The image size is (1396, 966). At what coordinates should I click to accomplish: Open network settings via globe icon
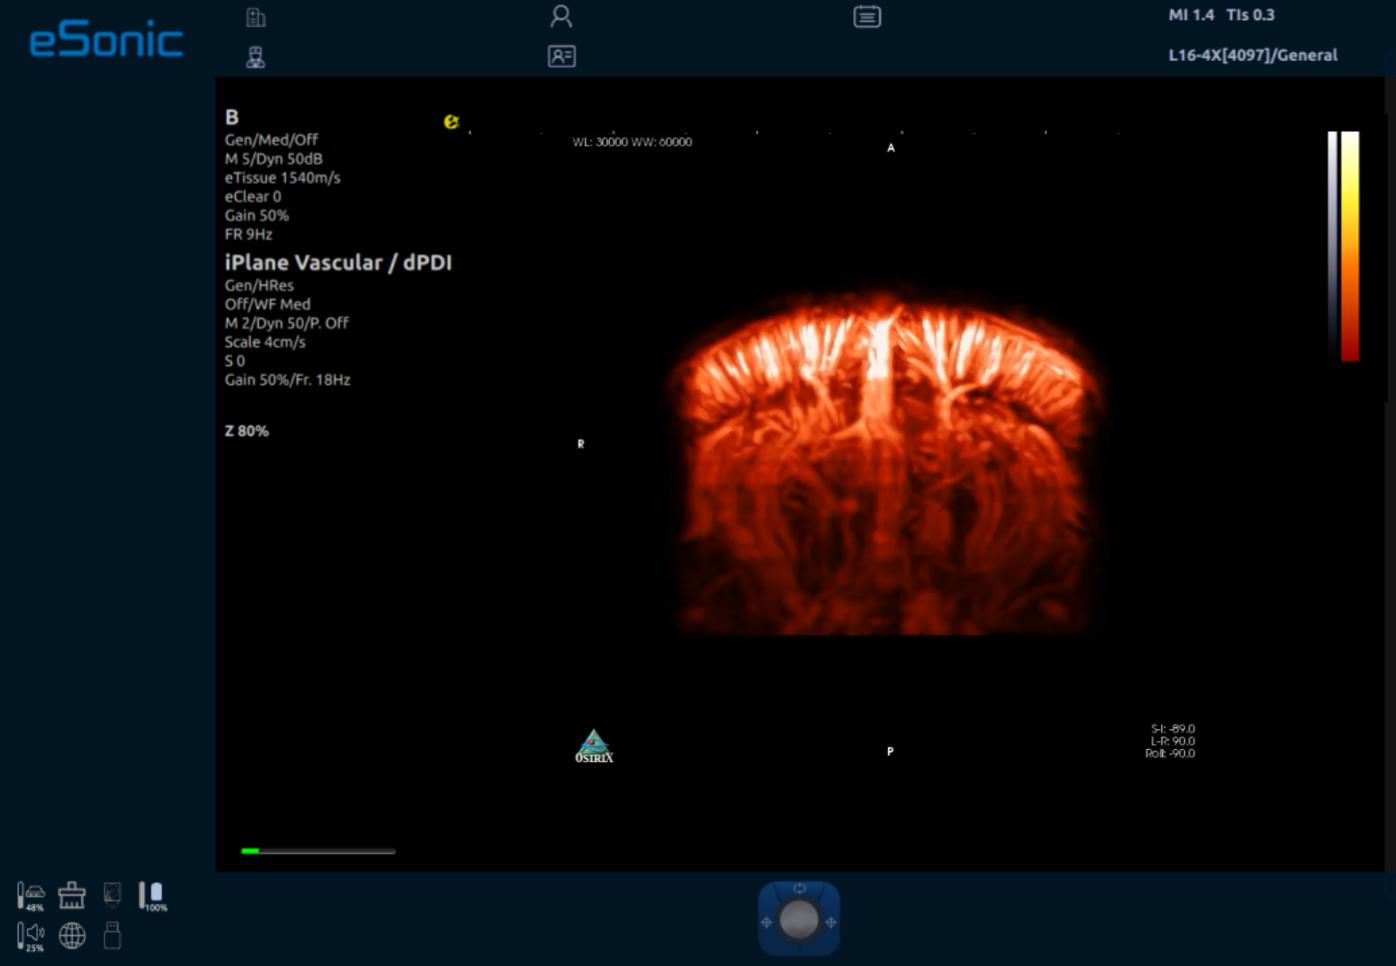tap(72, 936)
